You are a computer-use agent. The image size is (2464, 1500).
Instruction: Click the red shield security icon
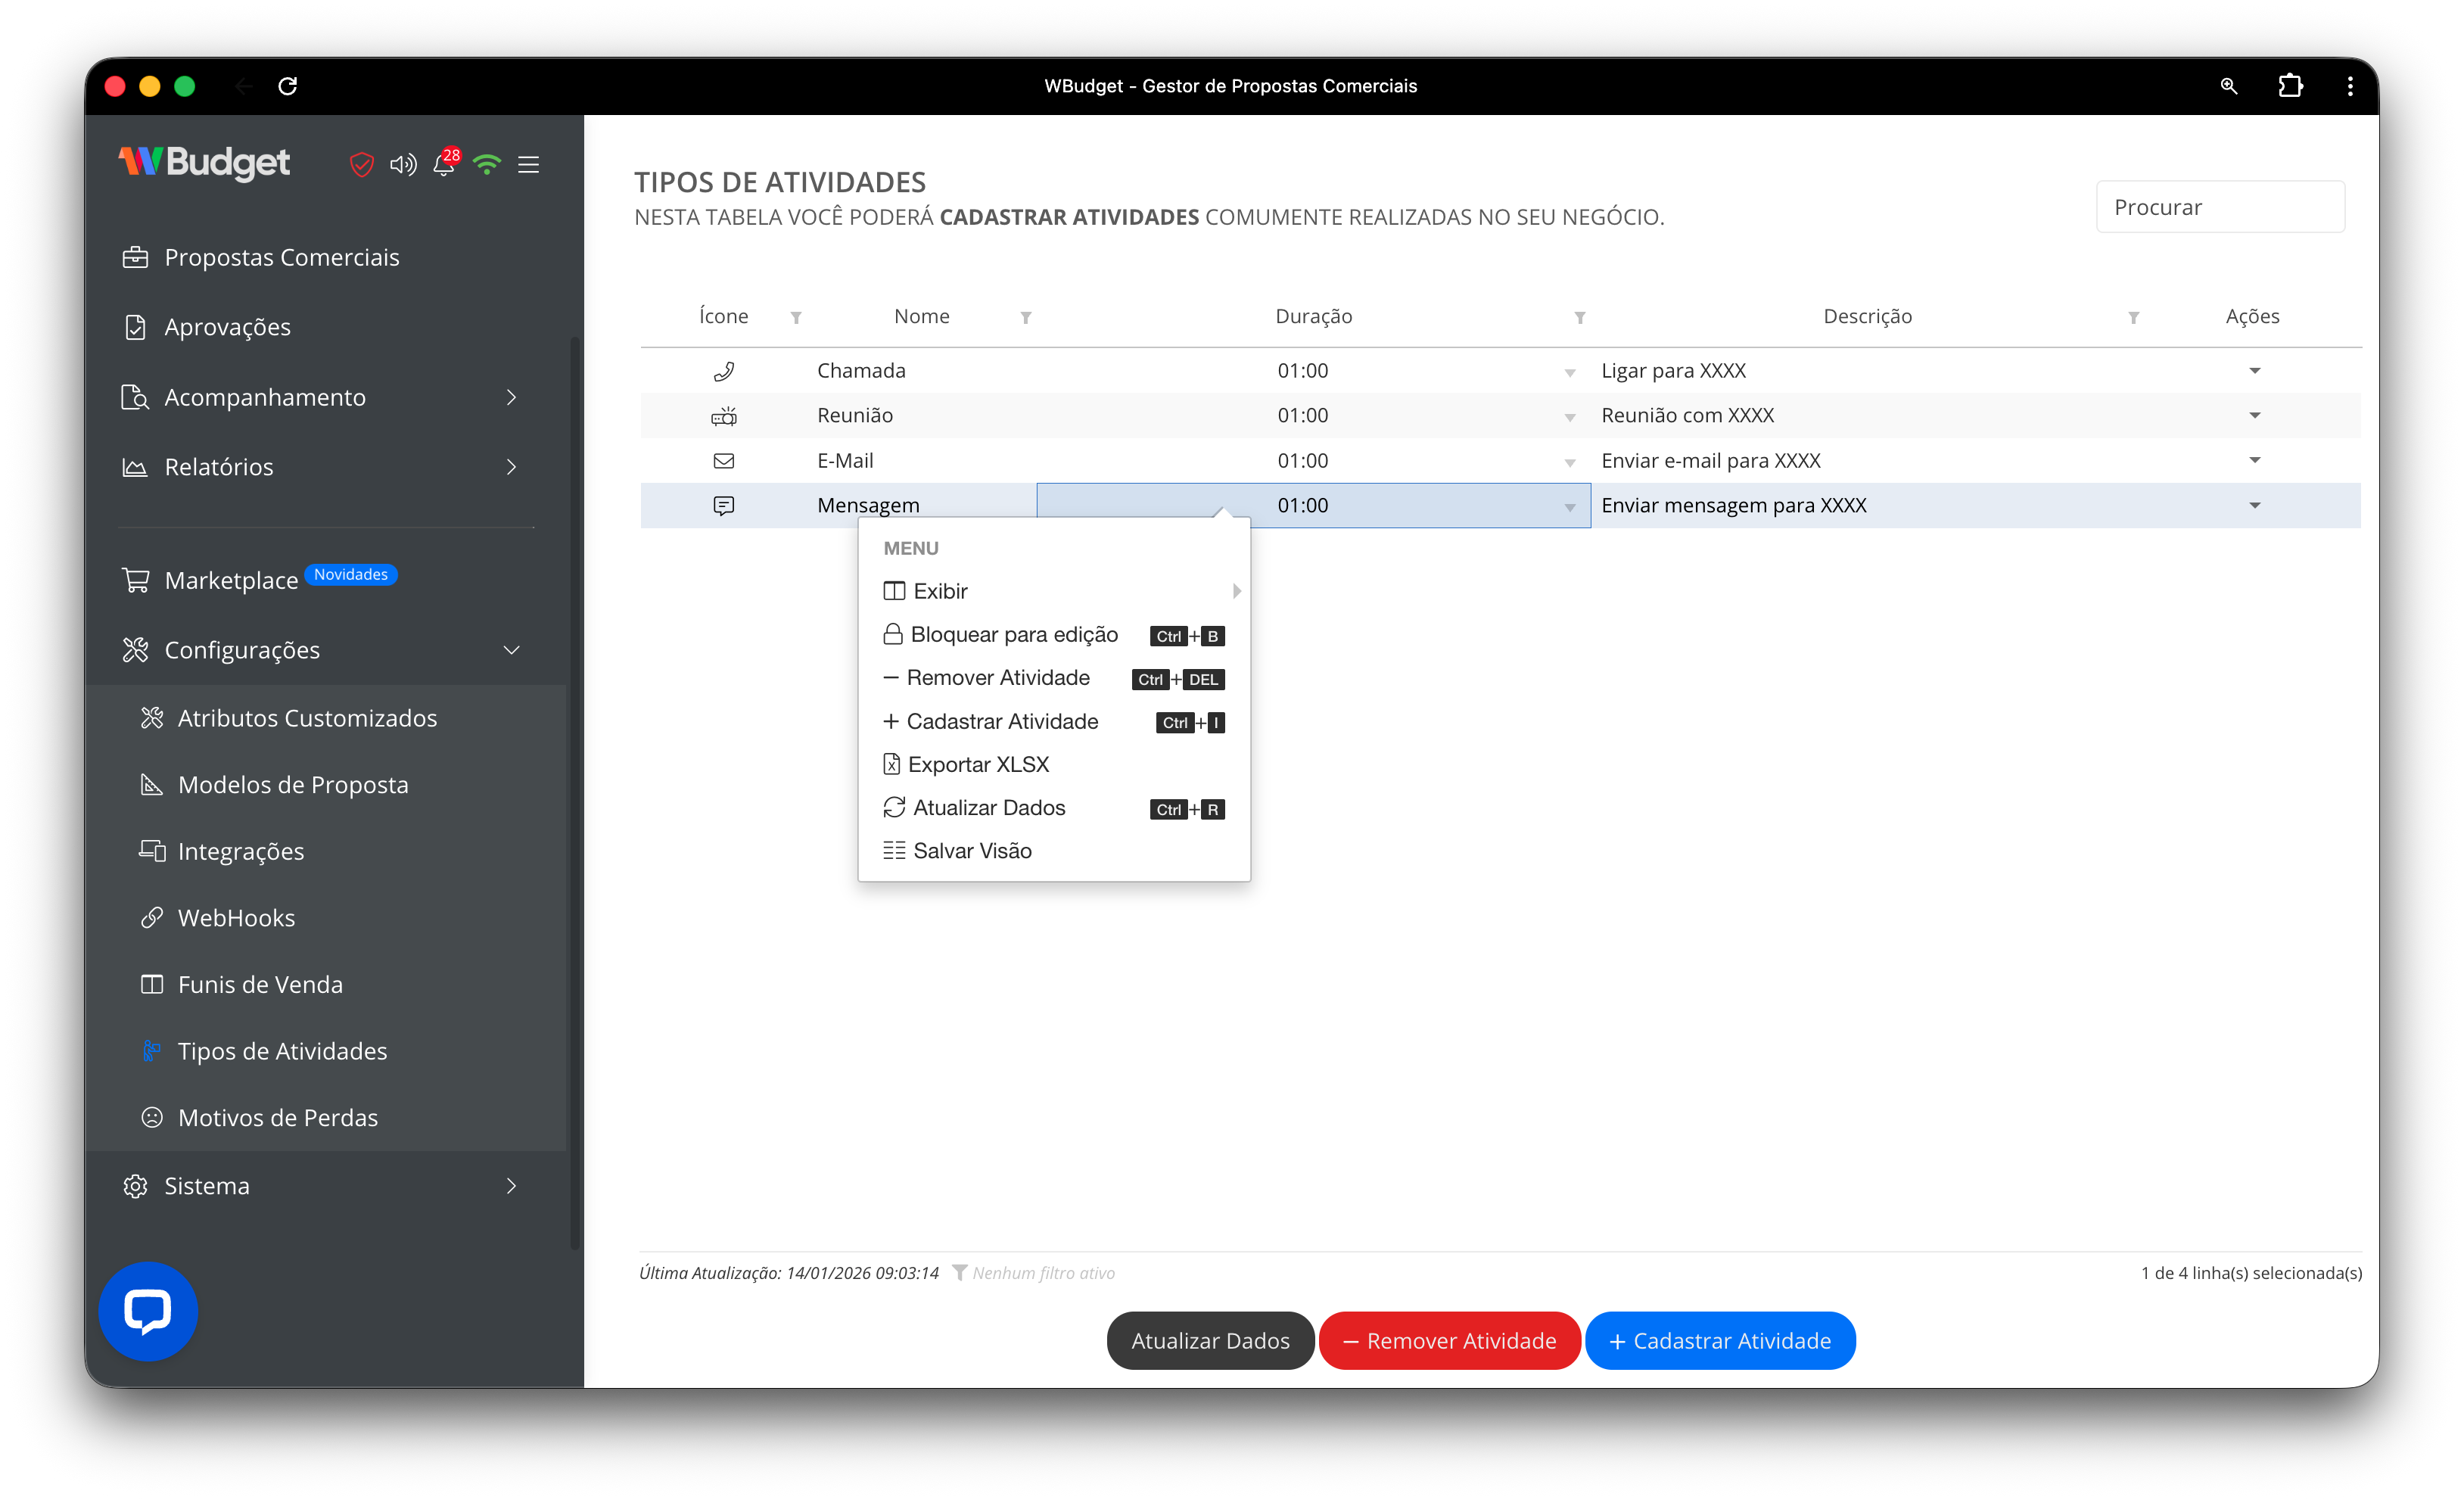[361, 164]
